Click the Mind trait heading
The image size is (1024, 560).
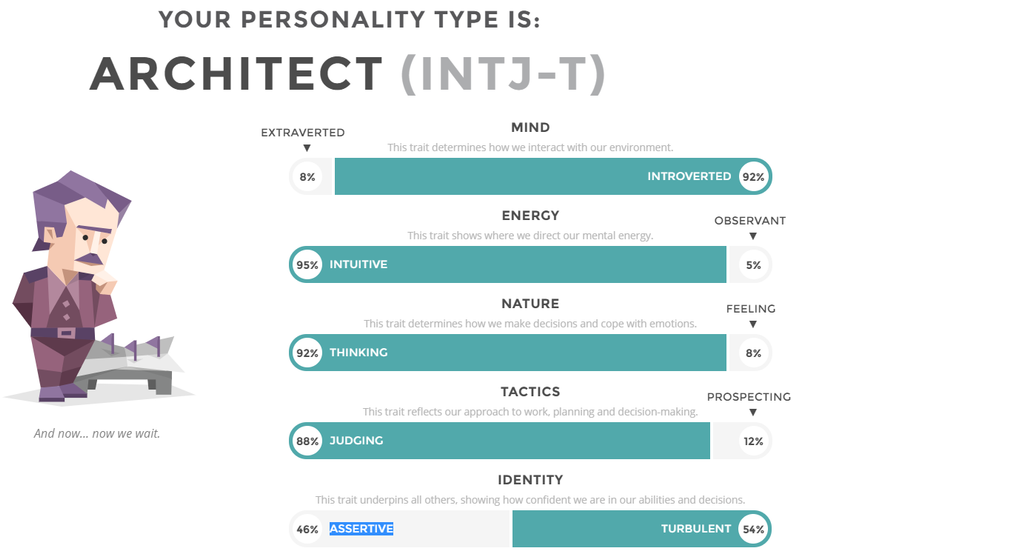pos(530,127)
